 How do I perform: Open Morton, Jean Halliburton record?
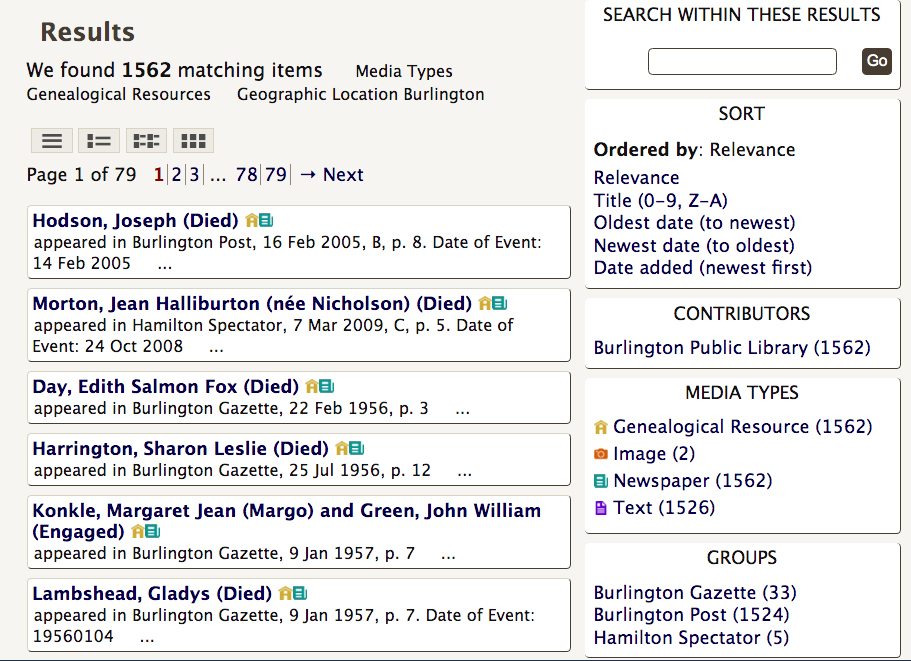[x=251, y=304]
